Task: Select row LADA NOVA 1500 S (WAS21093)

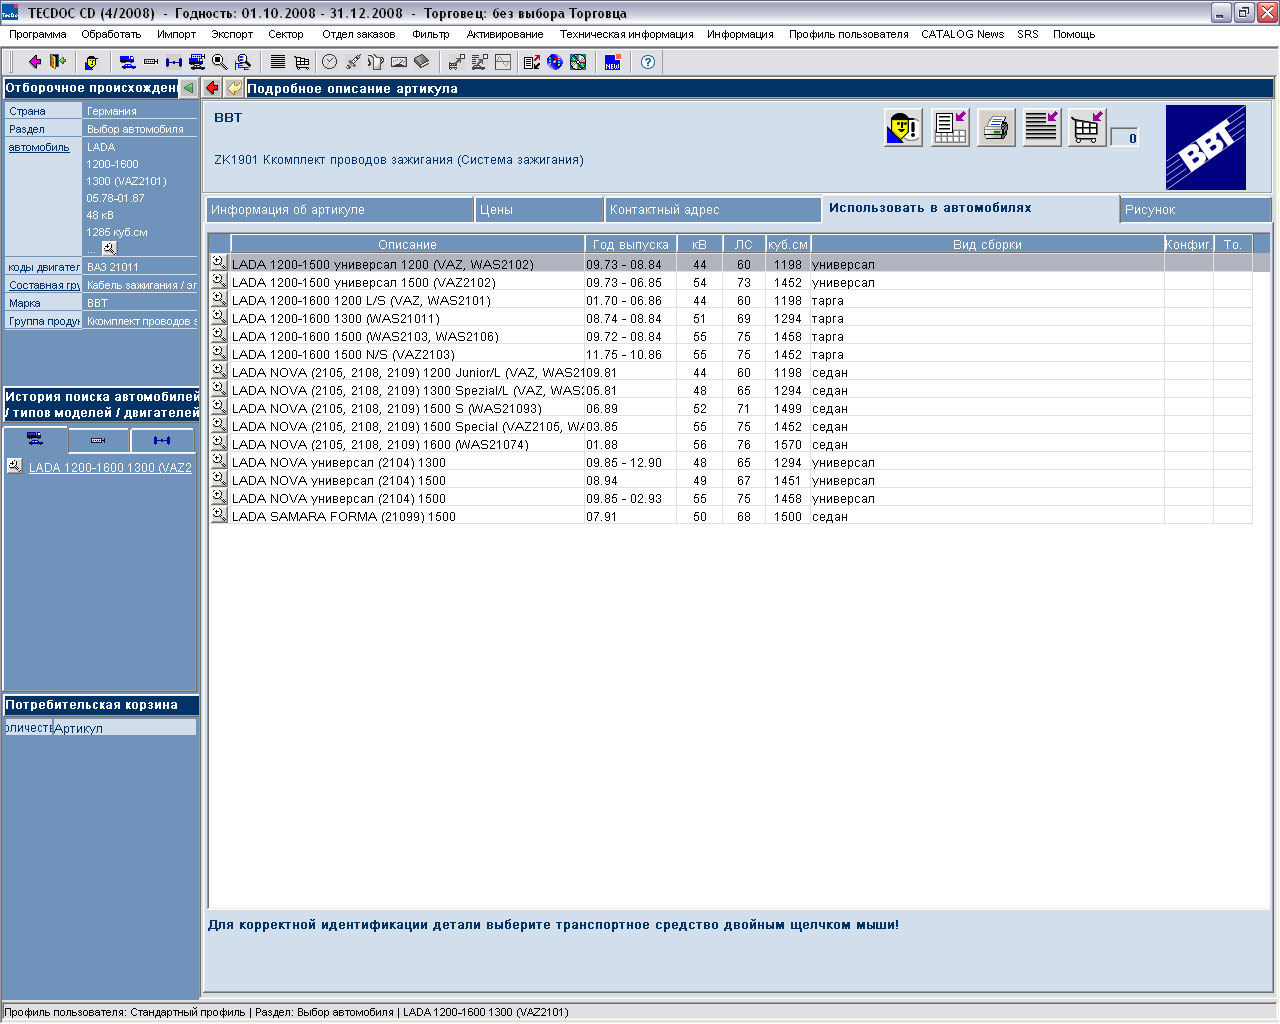Action: click(730, 408)
